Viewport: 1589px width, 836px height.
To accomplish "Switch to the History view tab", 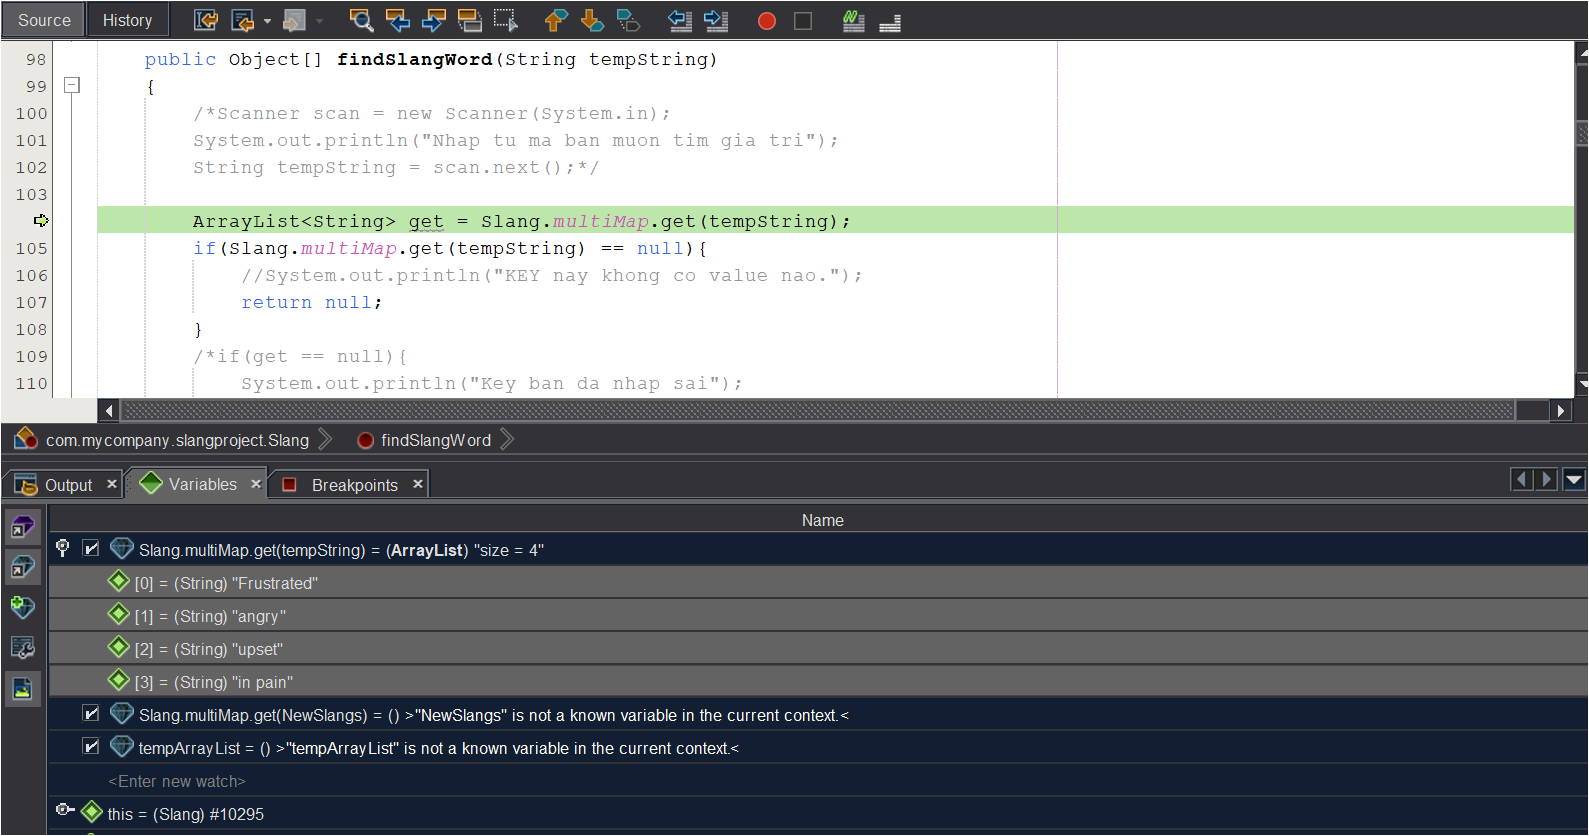I will [127, 20].
